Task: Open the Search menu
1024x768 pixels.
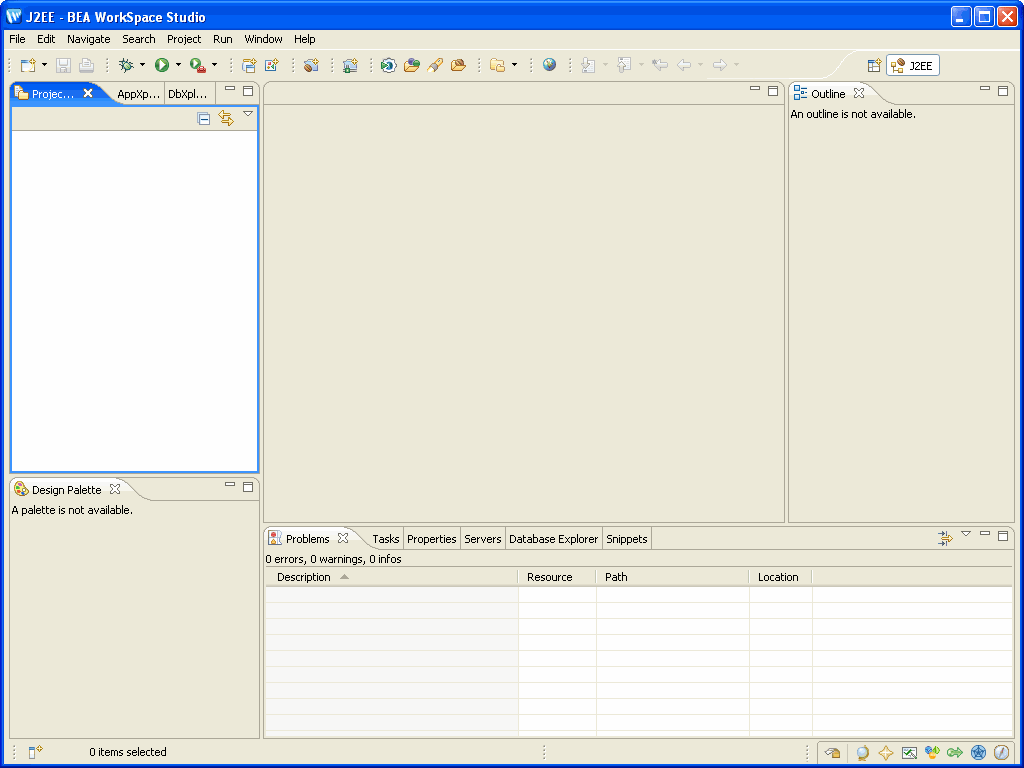Action: click(x=138, y=39)
